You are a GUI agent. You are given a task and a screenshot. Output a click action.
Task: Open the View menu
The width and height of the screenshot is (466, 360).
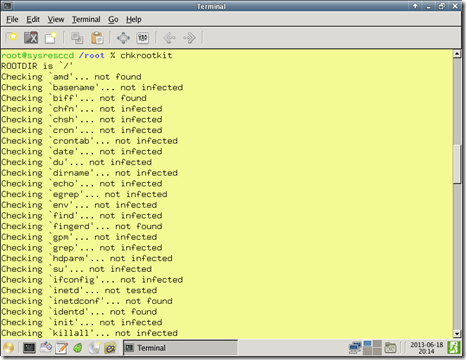tap(56, 20)
